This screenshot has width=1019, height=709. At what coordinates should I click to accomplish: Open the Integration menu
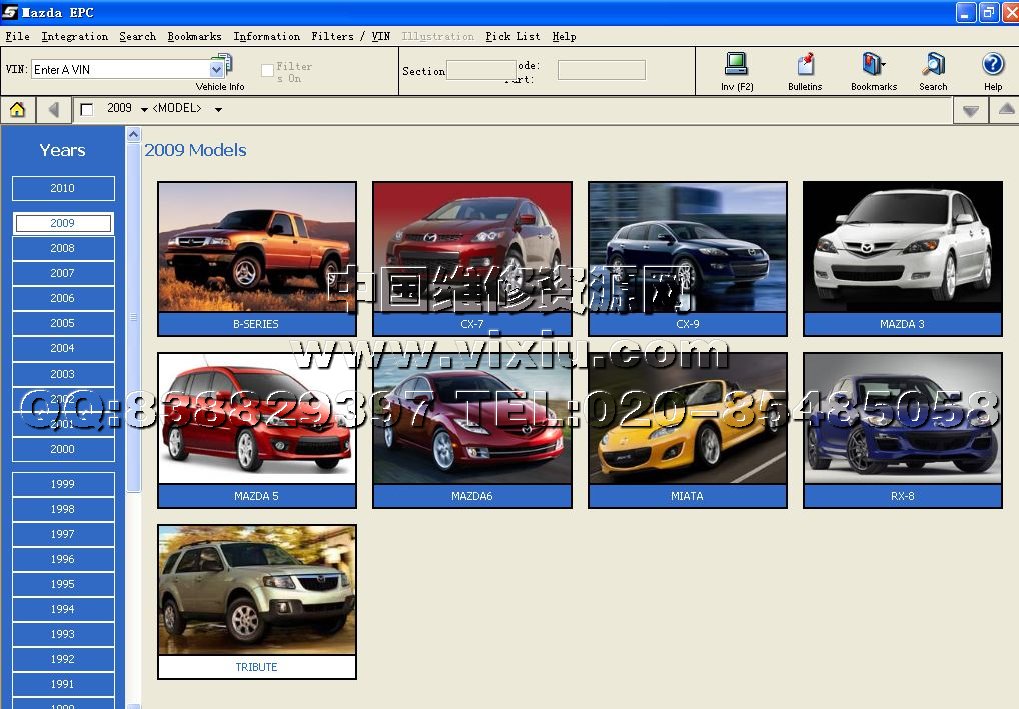(x=74, y=36)
